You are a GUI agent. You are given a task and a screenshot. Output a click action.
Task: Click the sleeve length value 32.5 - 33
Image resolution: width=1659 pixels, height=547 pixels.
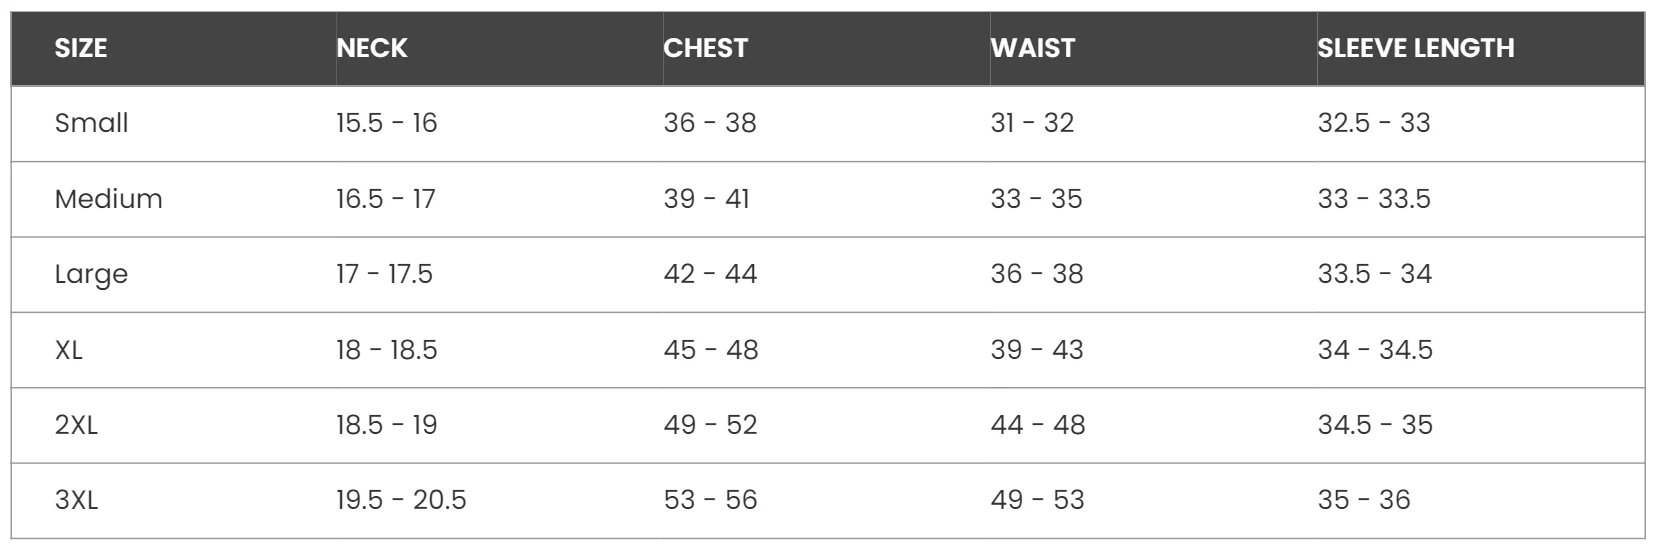click(x=1373, y=123)
